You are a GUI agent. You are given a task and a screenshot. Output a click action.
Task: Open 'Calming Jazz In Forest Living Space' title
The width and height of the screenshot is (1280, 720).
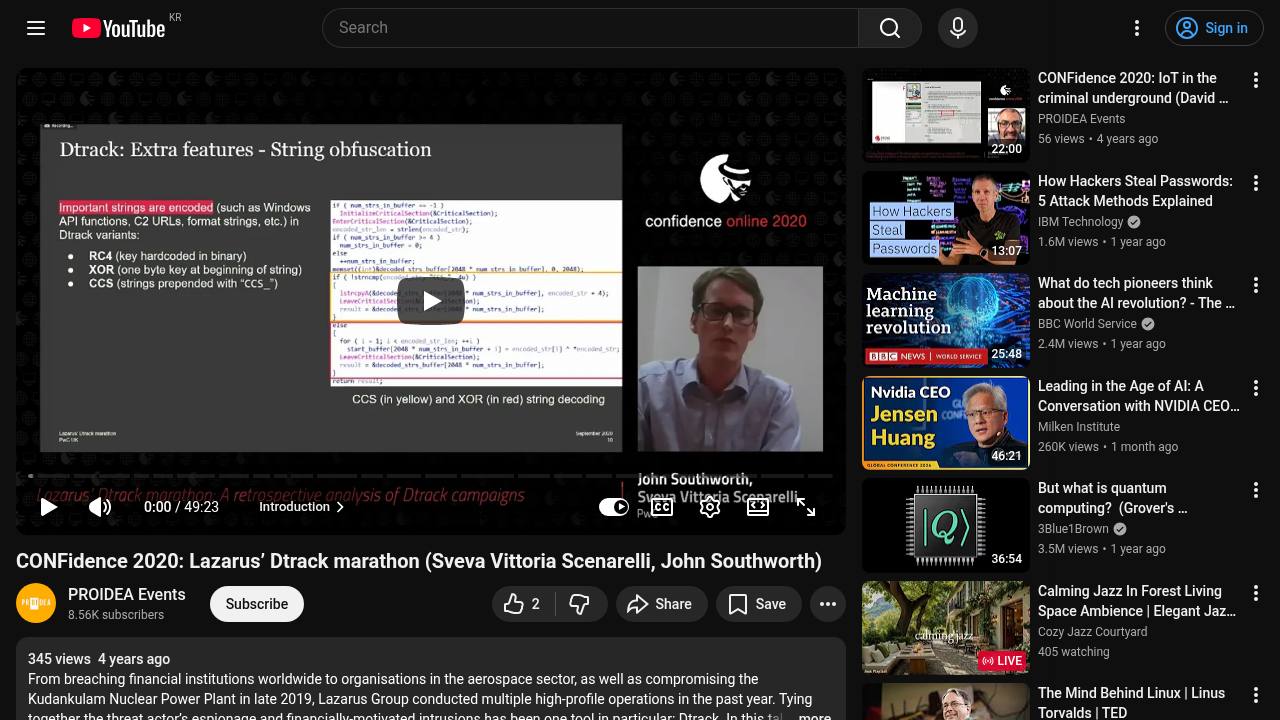[1137, 601]
